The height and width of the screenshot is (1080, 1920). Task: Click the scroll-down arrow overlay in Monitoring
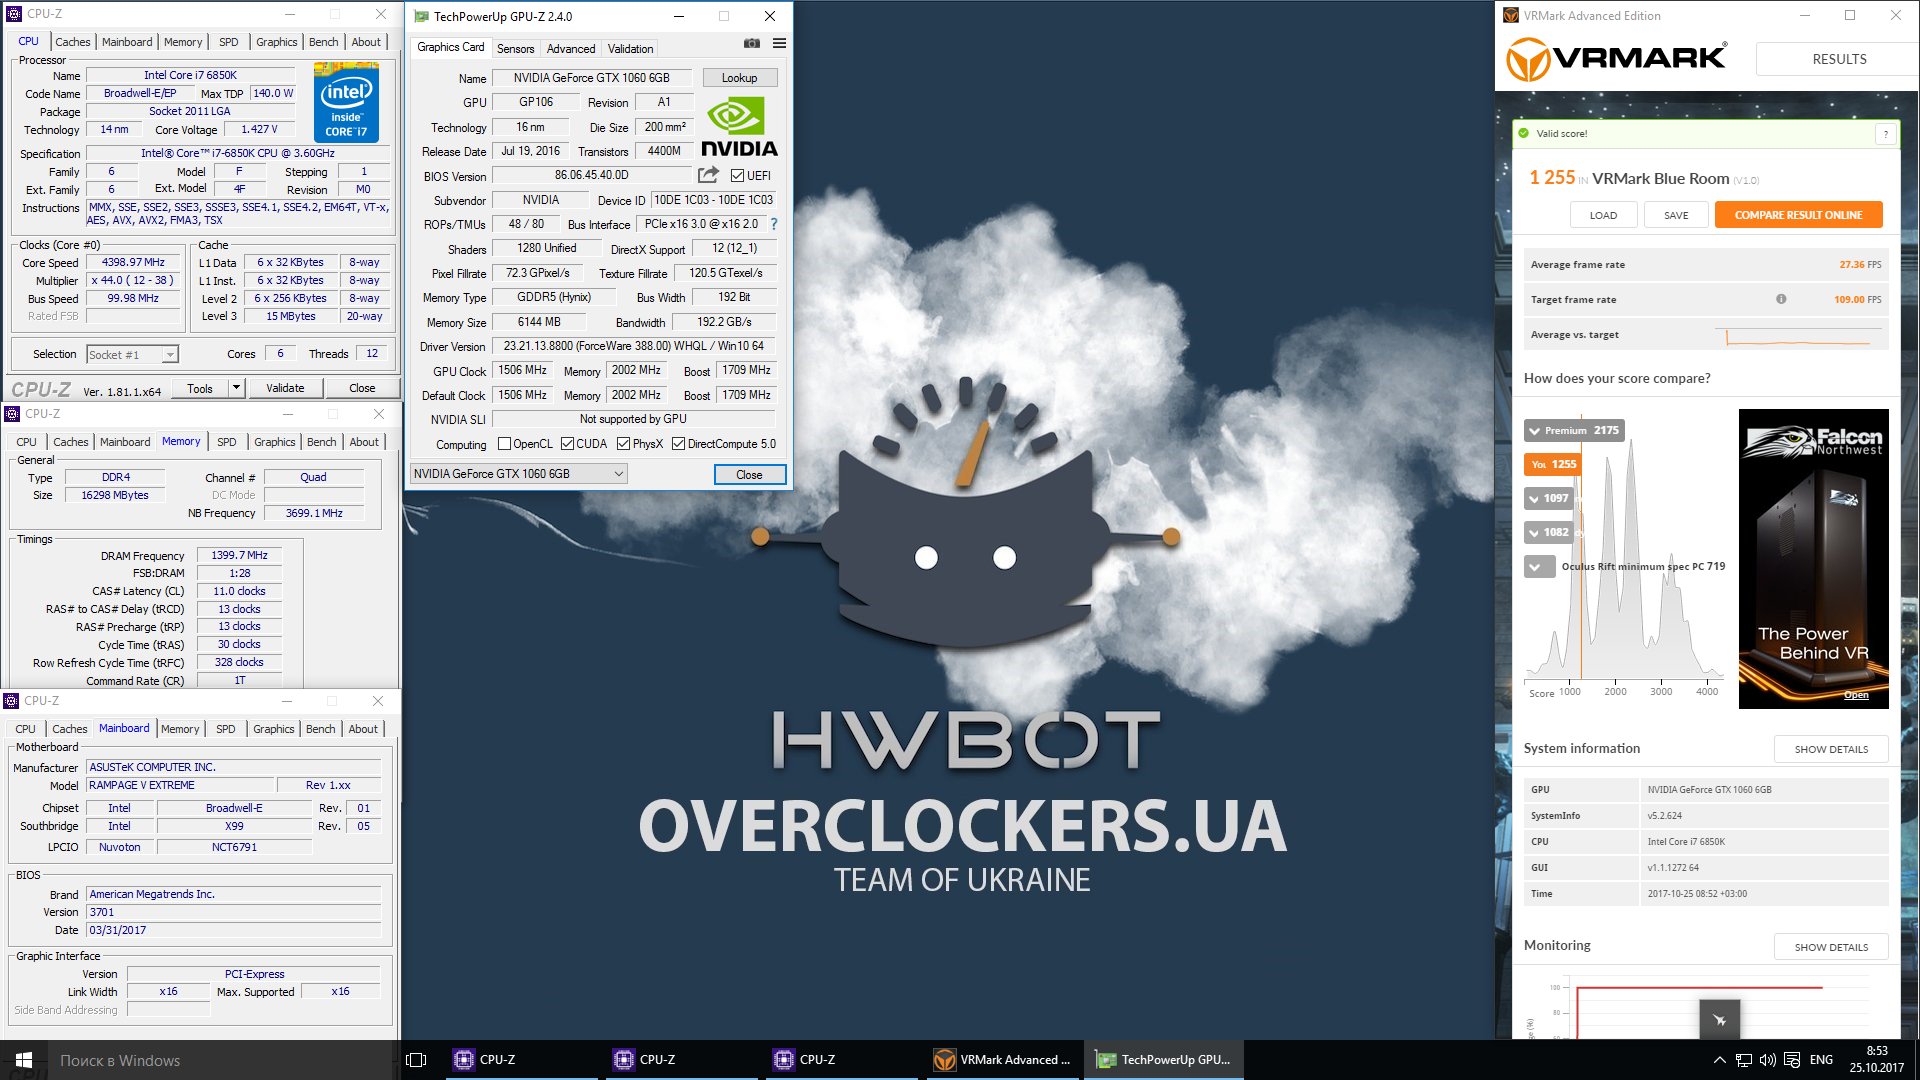click(x=1720, y=1020)
